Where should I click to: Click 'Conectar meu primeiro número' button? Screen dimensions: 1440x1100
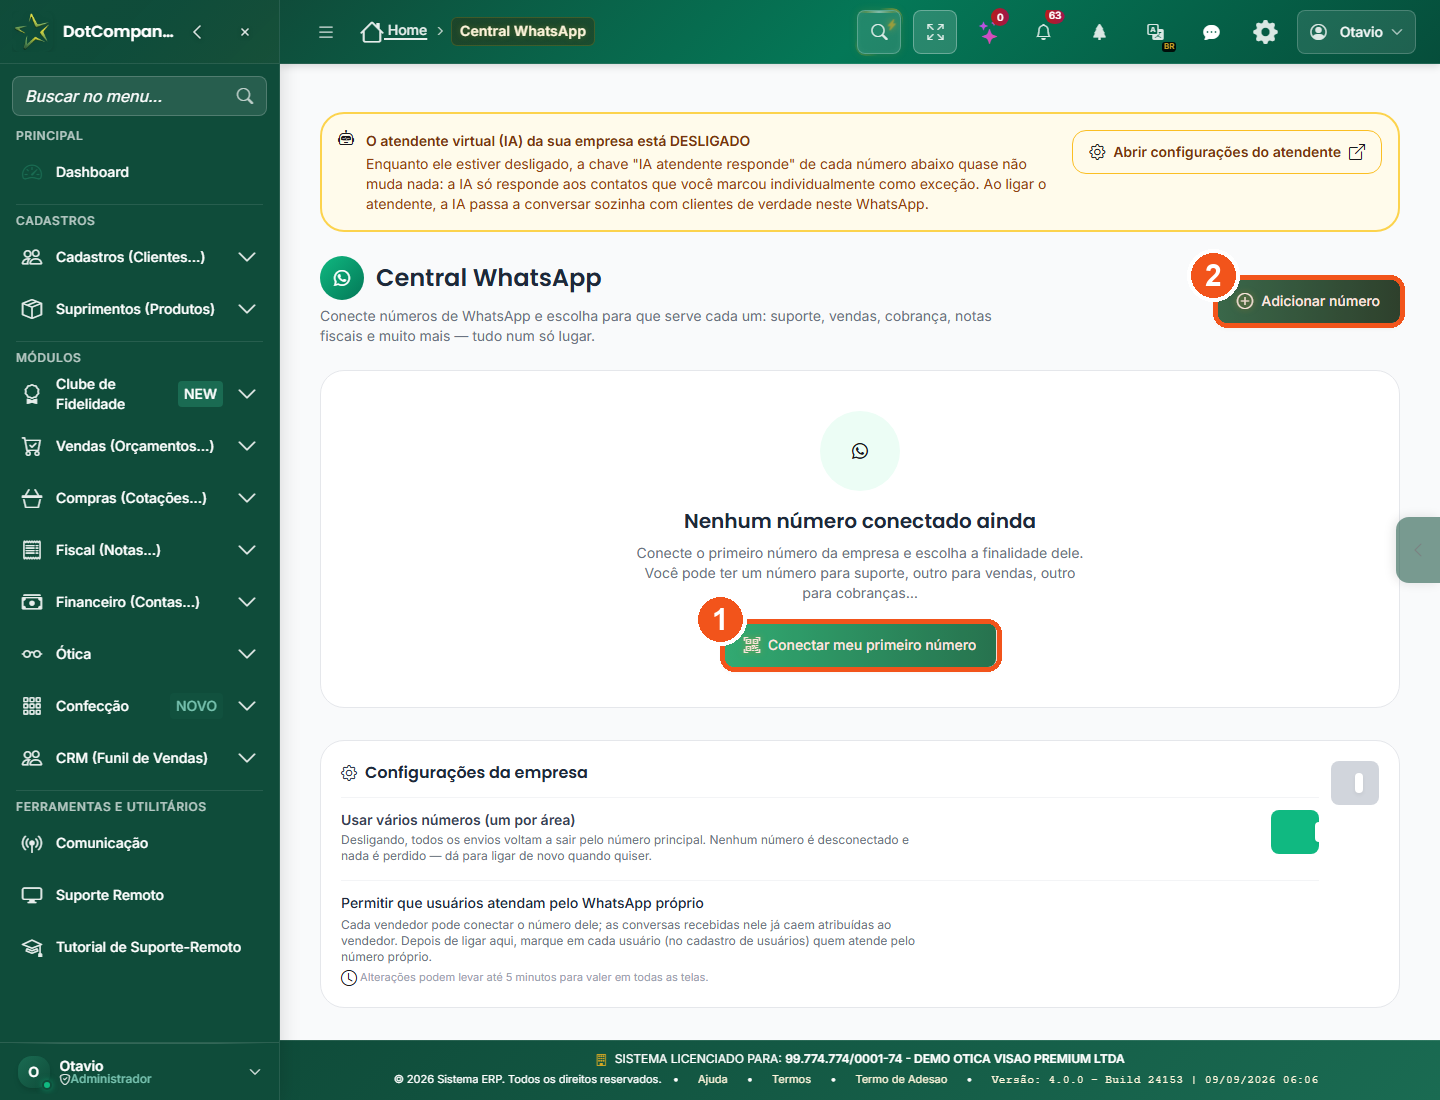click(x=860, y=645)
